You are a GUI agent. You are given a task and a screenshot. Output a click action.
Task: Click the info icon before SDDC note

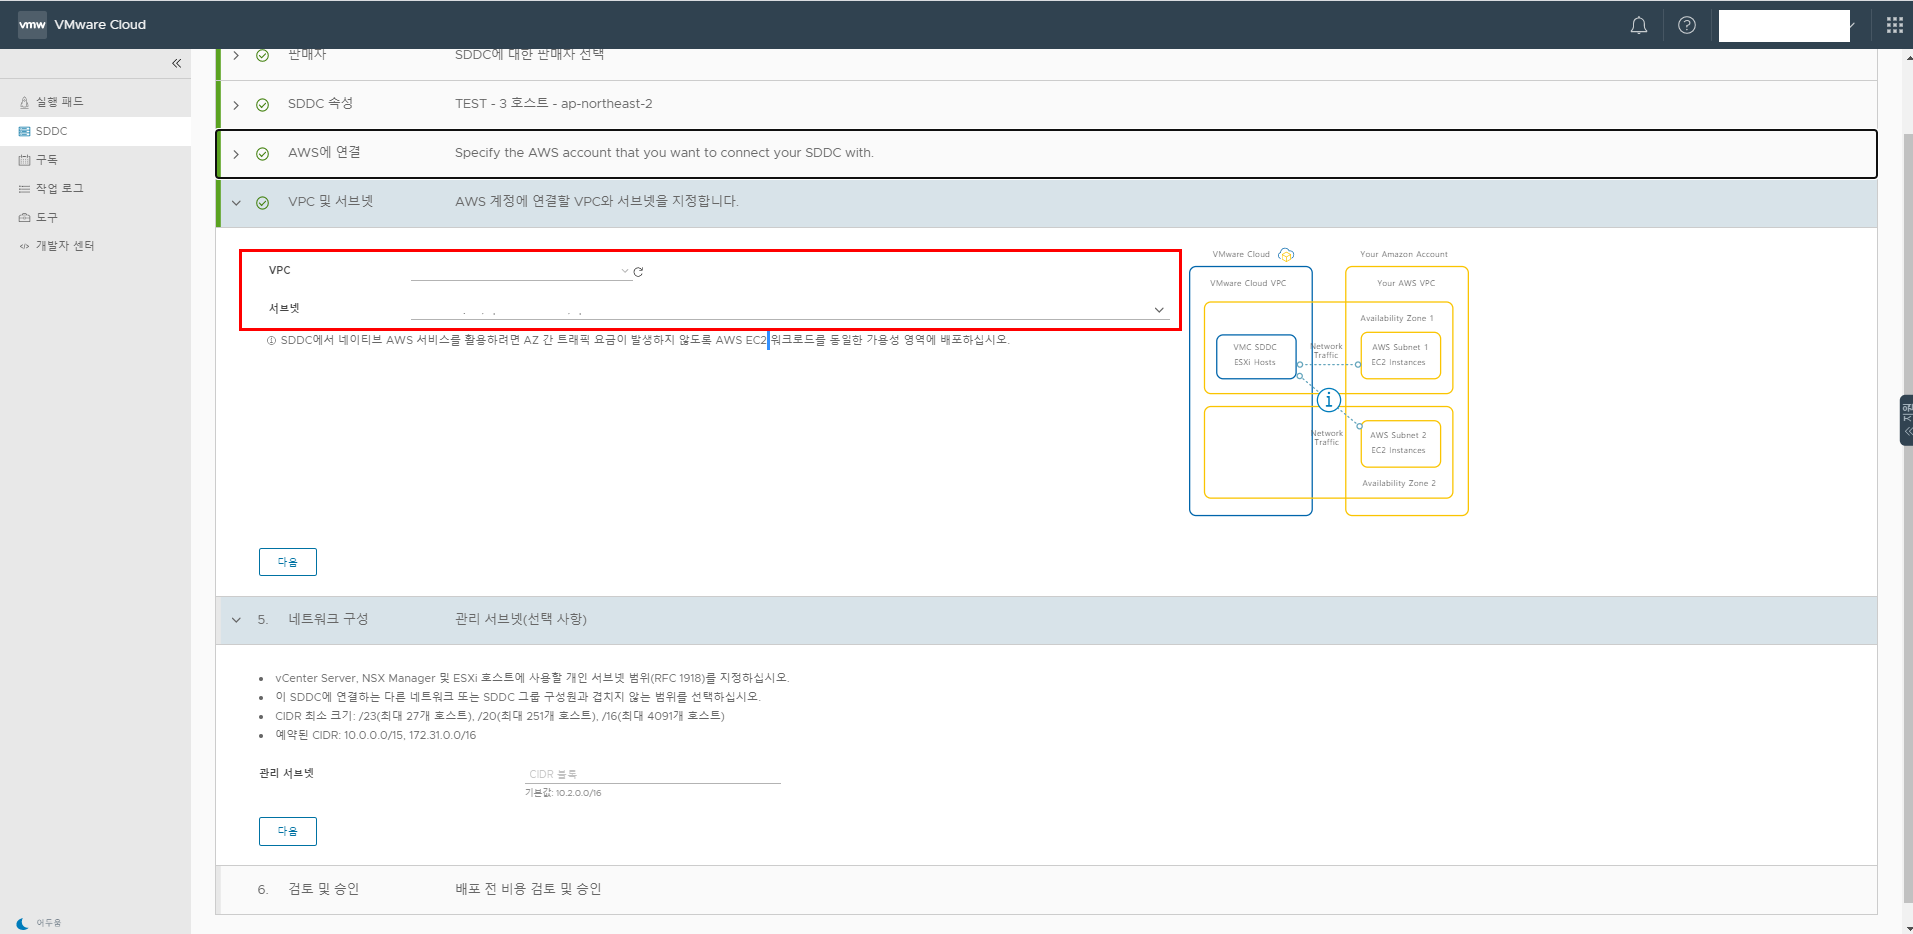271,341
